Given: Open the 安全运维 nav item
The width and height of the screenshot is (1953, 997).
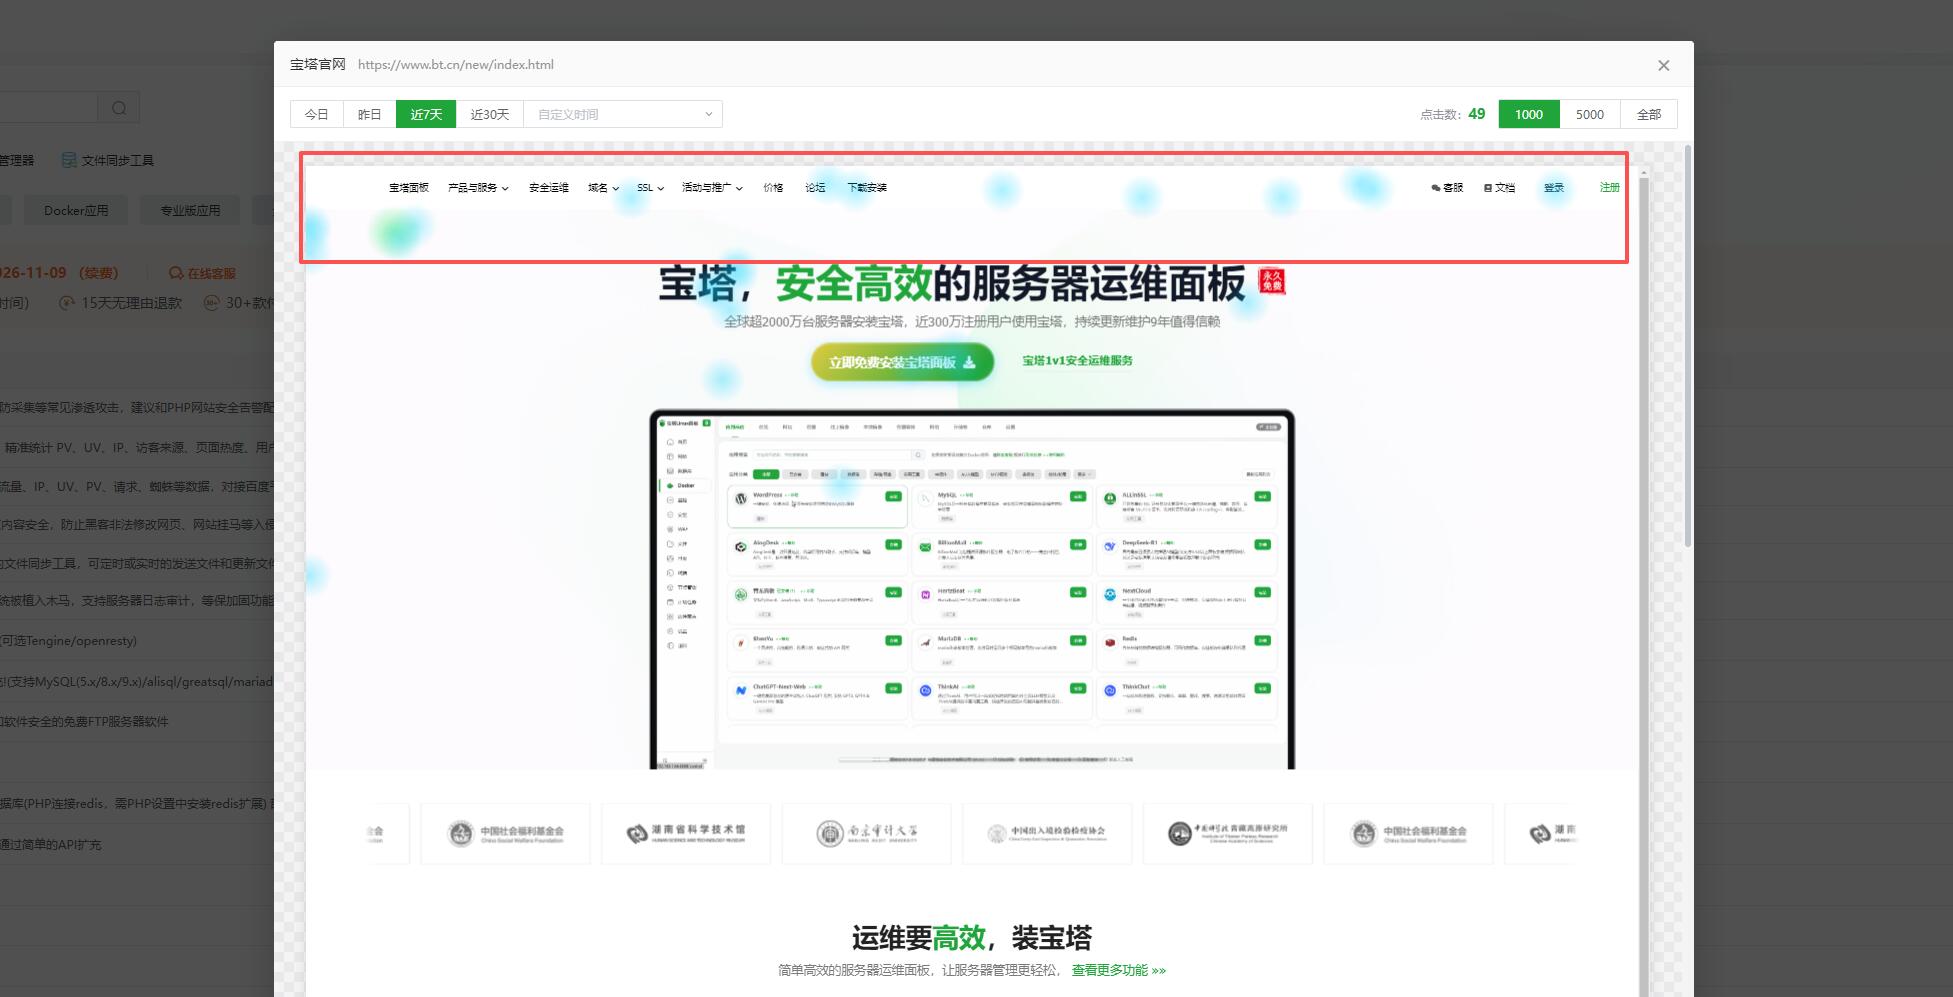Looking at the screenshot, I should [x=549, y=188].
